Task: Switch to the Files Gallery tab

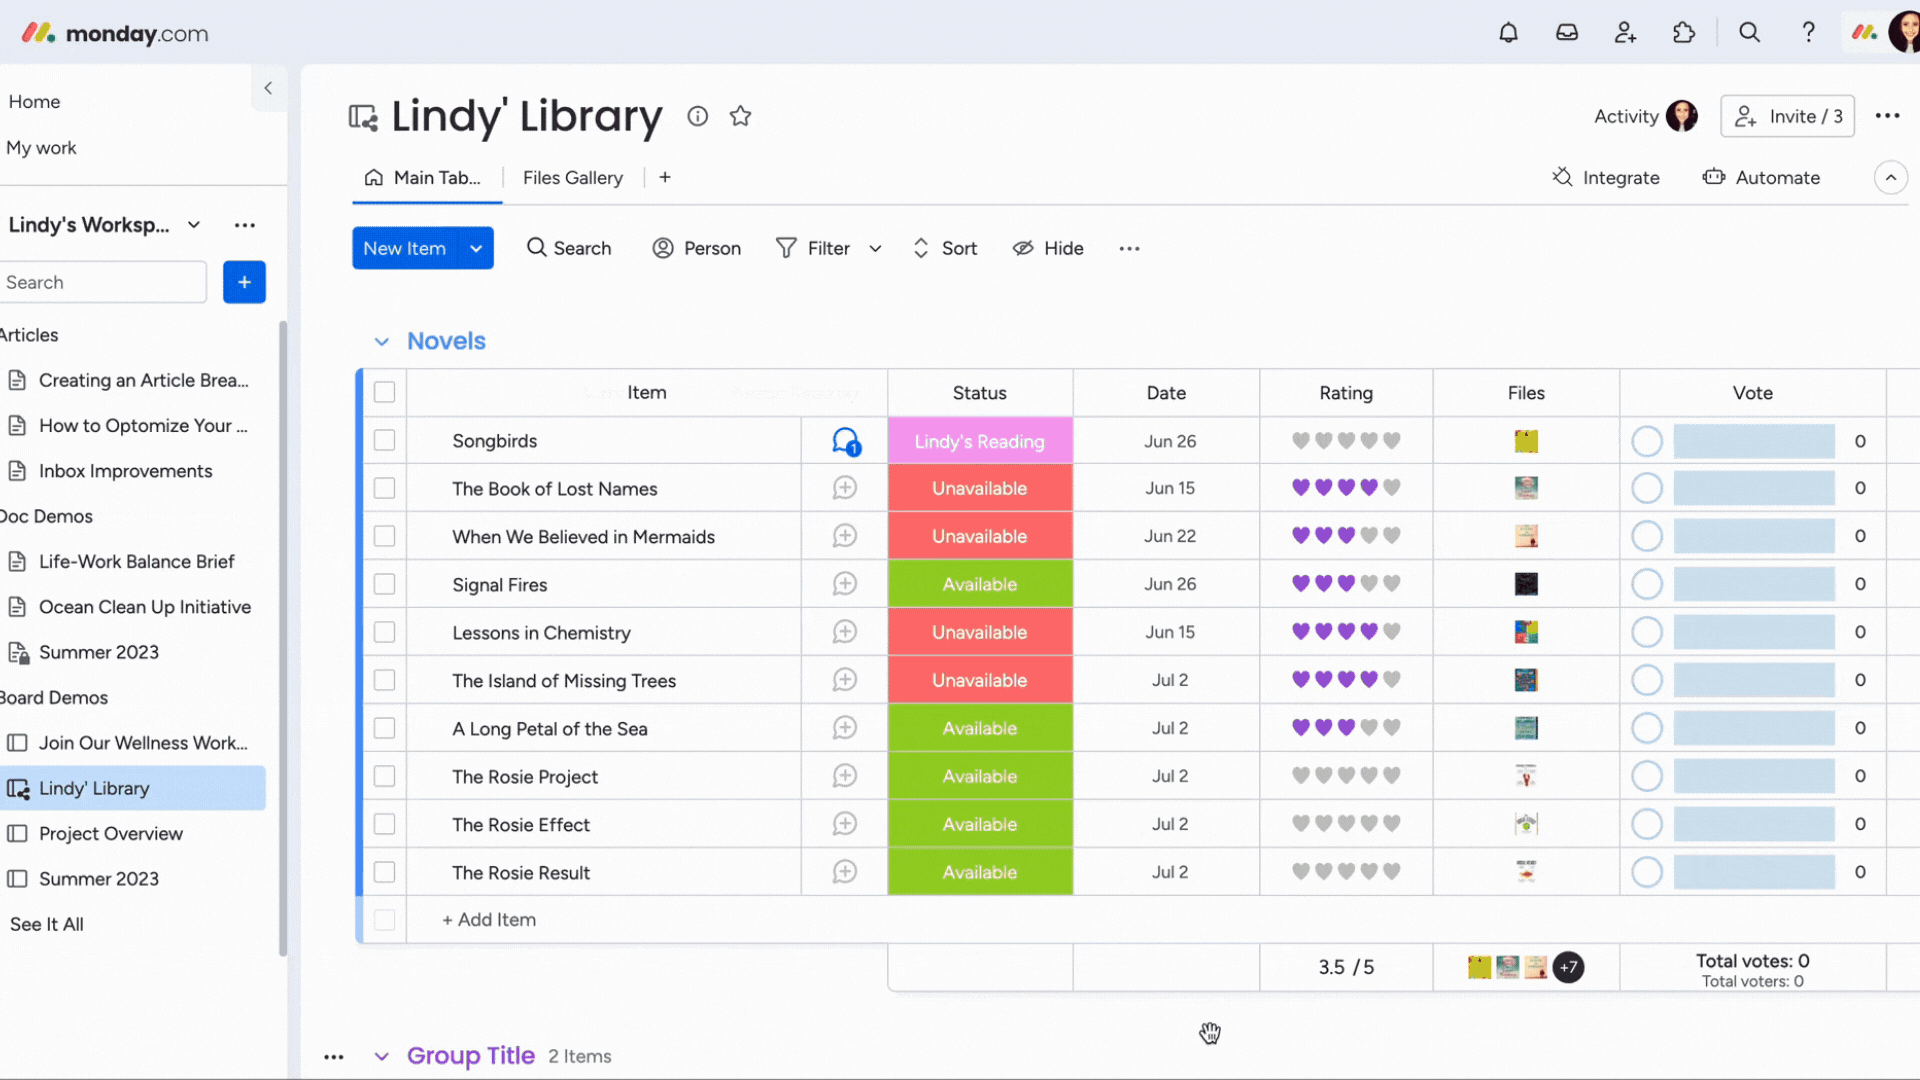Action: pos(572,177)
